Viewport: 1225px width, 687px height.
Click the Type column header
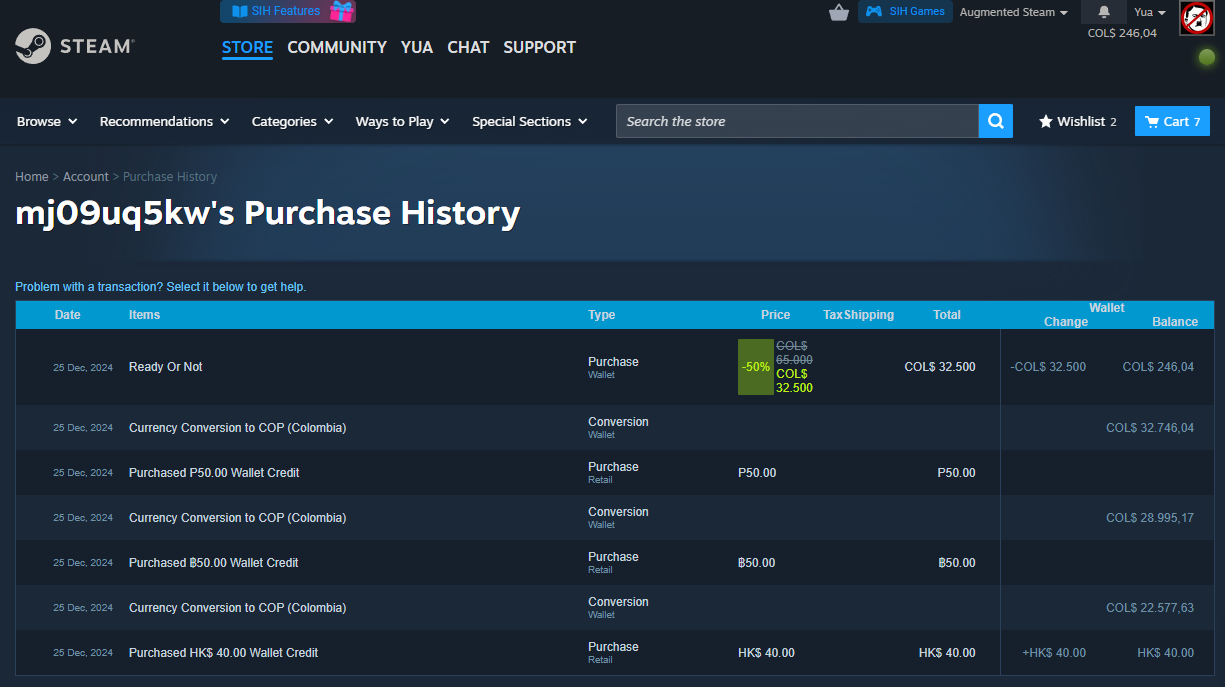[602, 315]
